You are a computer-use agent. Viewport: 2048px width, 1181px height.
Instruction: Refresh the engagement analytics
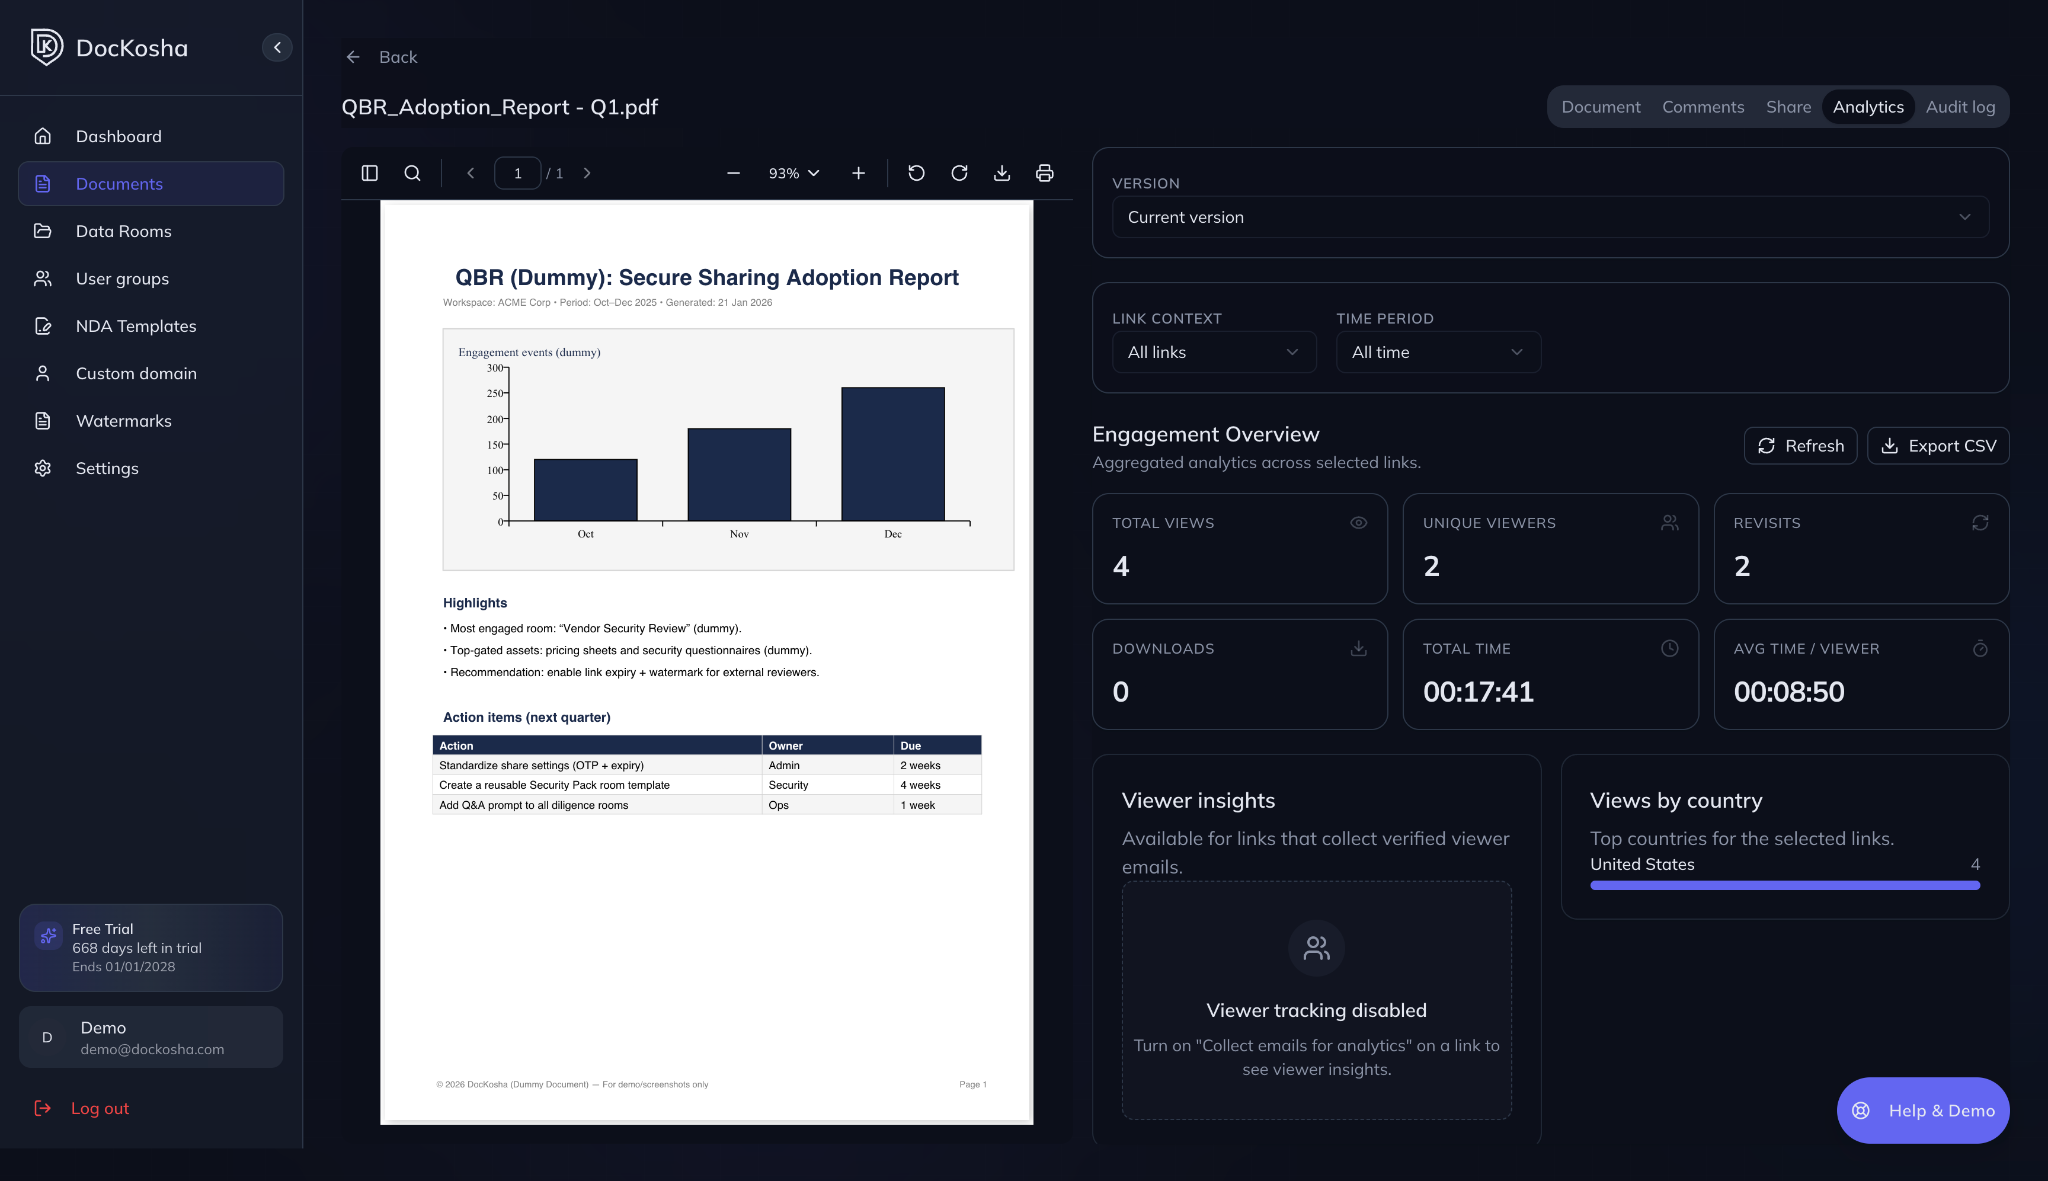[1800, 446]
